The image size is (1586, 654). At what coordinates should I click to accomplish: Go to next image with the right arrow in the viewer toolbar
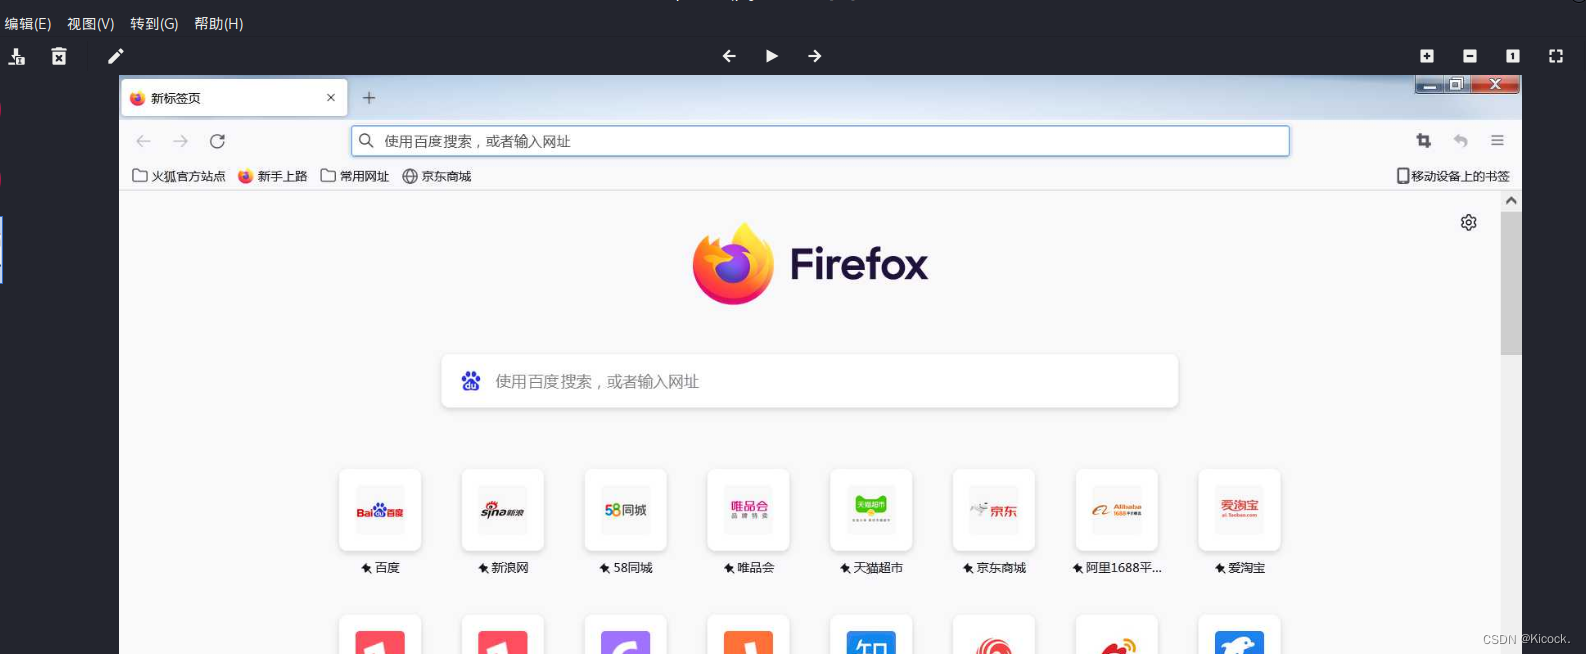click(814, 56)
